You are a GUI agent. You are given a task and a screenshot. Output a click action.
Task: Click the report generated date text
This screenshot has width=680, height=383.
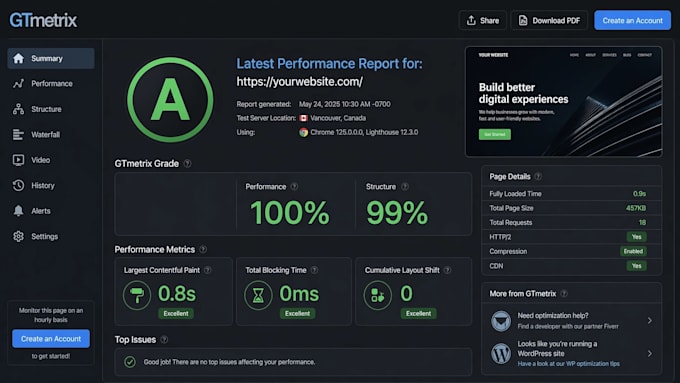click(x=344, y=104)
